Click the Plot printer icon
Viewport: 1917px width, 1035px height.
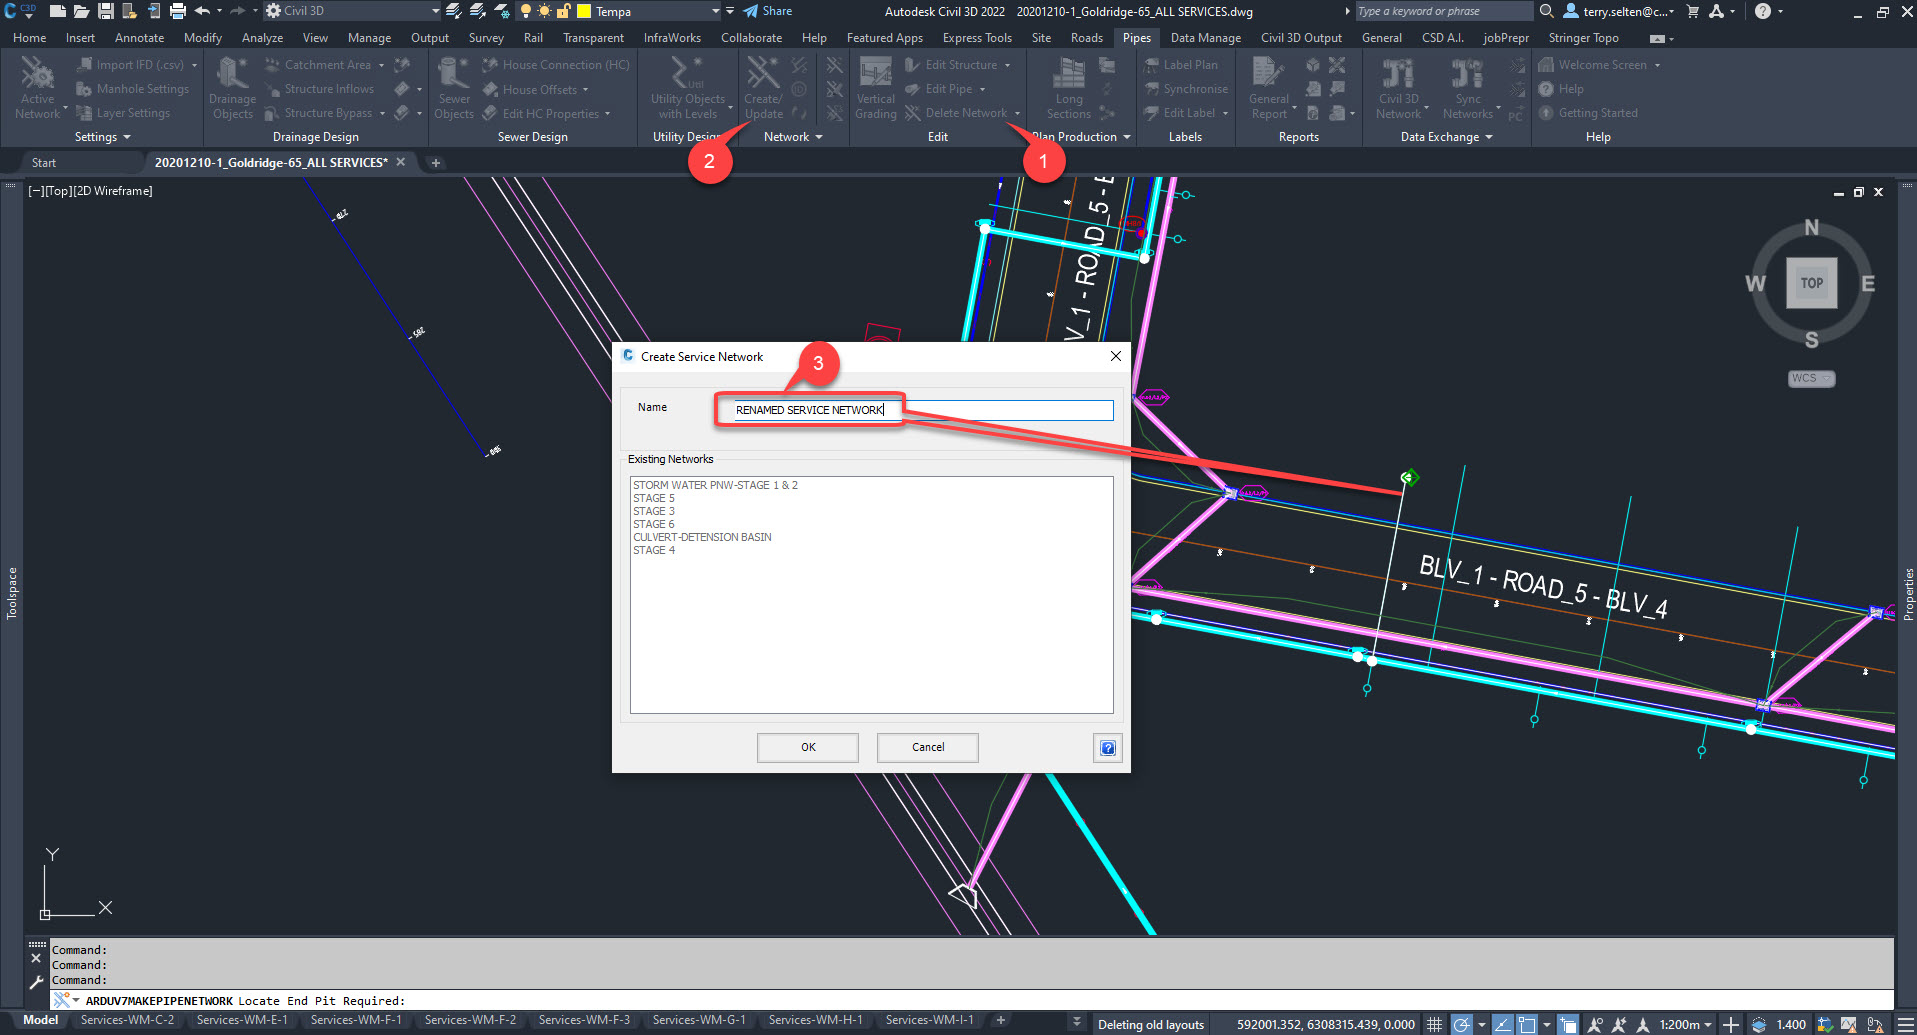coord(178,11)
